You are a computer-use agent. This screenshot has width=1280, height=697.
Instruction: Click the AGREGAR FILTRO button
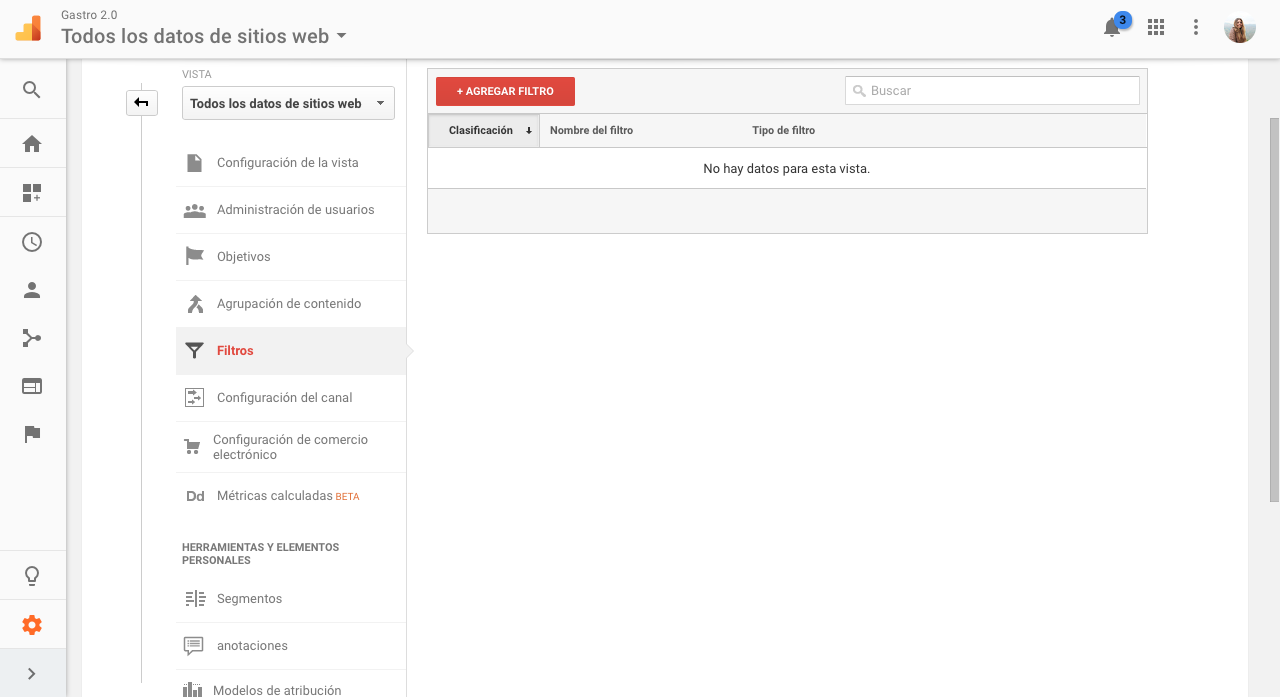505,91
